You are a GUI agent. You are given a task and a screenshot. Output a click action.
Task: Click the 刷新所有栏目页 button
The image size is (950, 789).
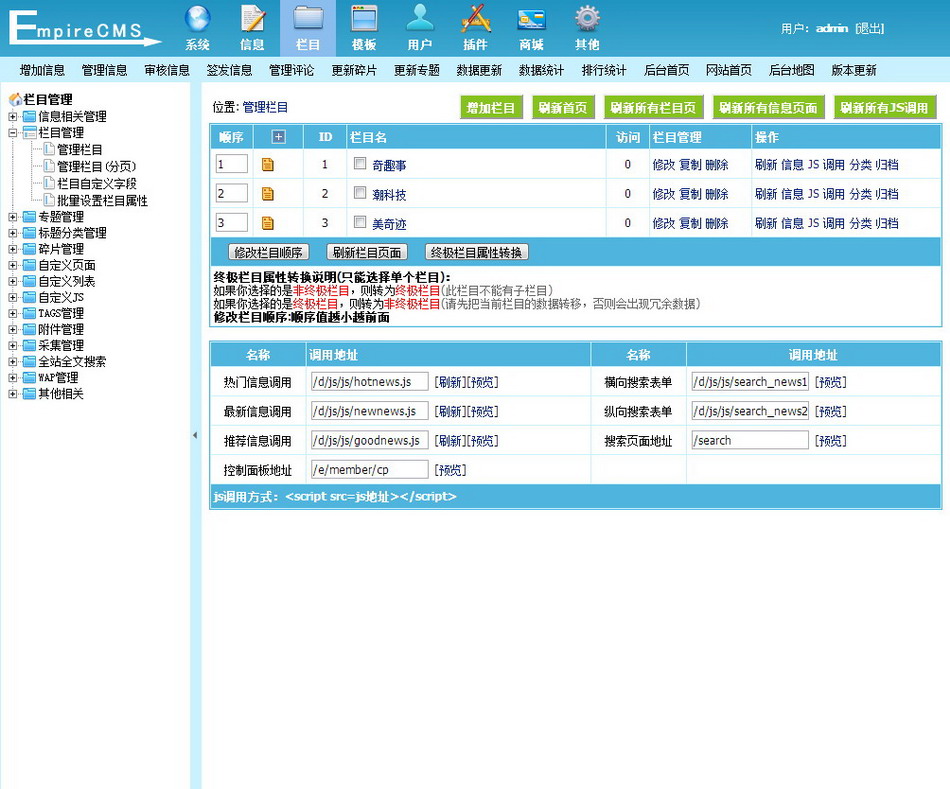point(653,108)
